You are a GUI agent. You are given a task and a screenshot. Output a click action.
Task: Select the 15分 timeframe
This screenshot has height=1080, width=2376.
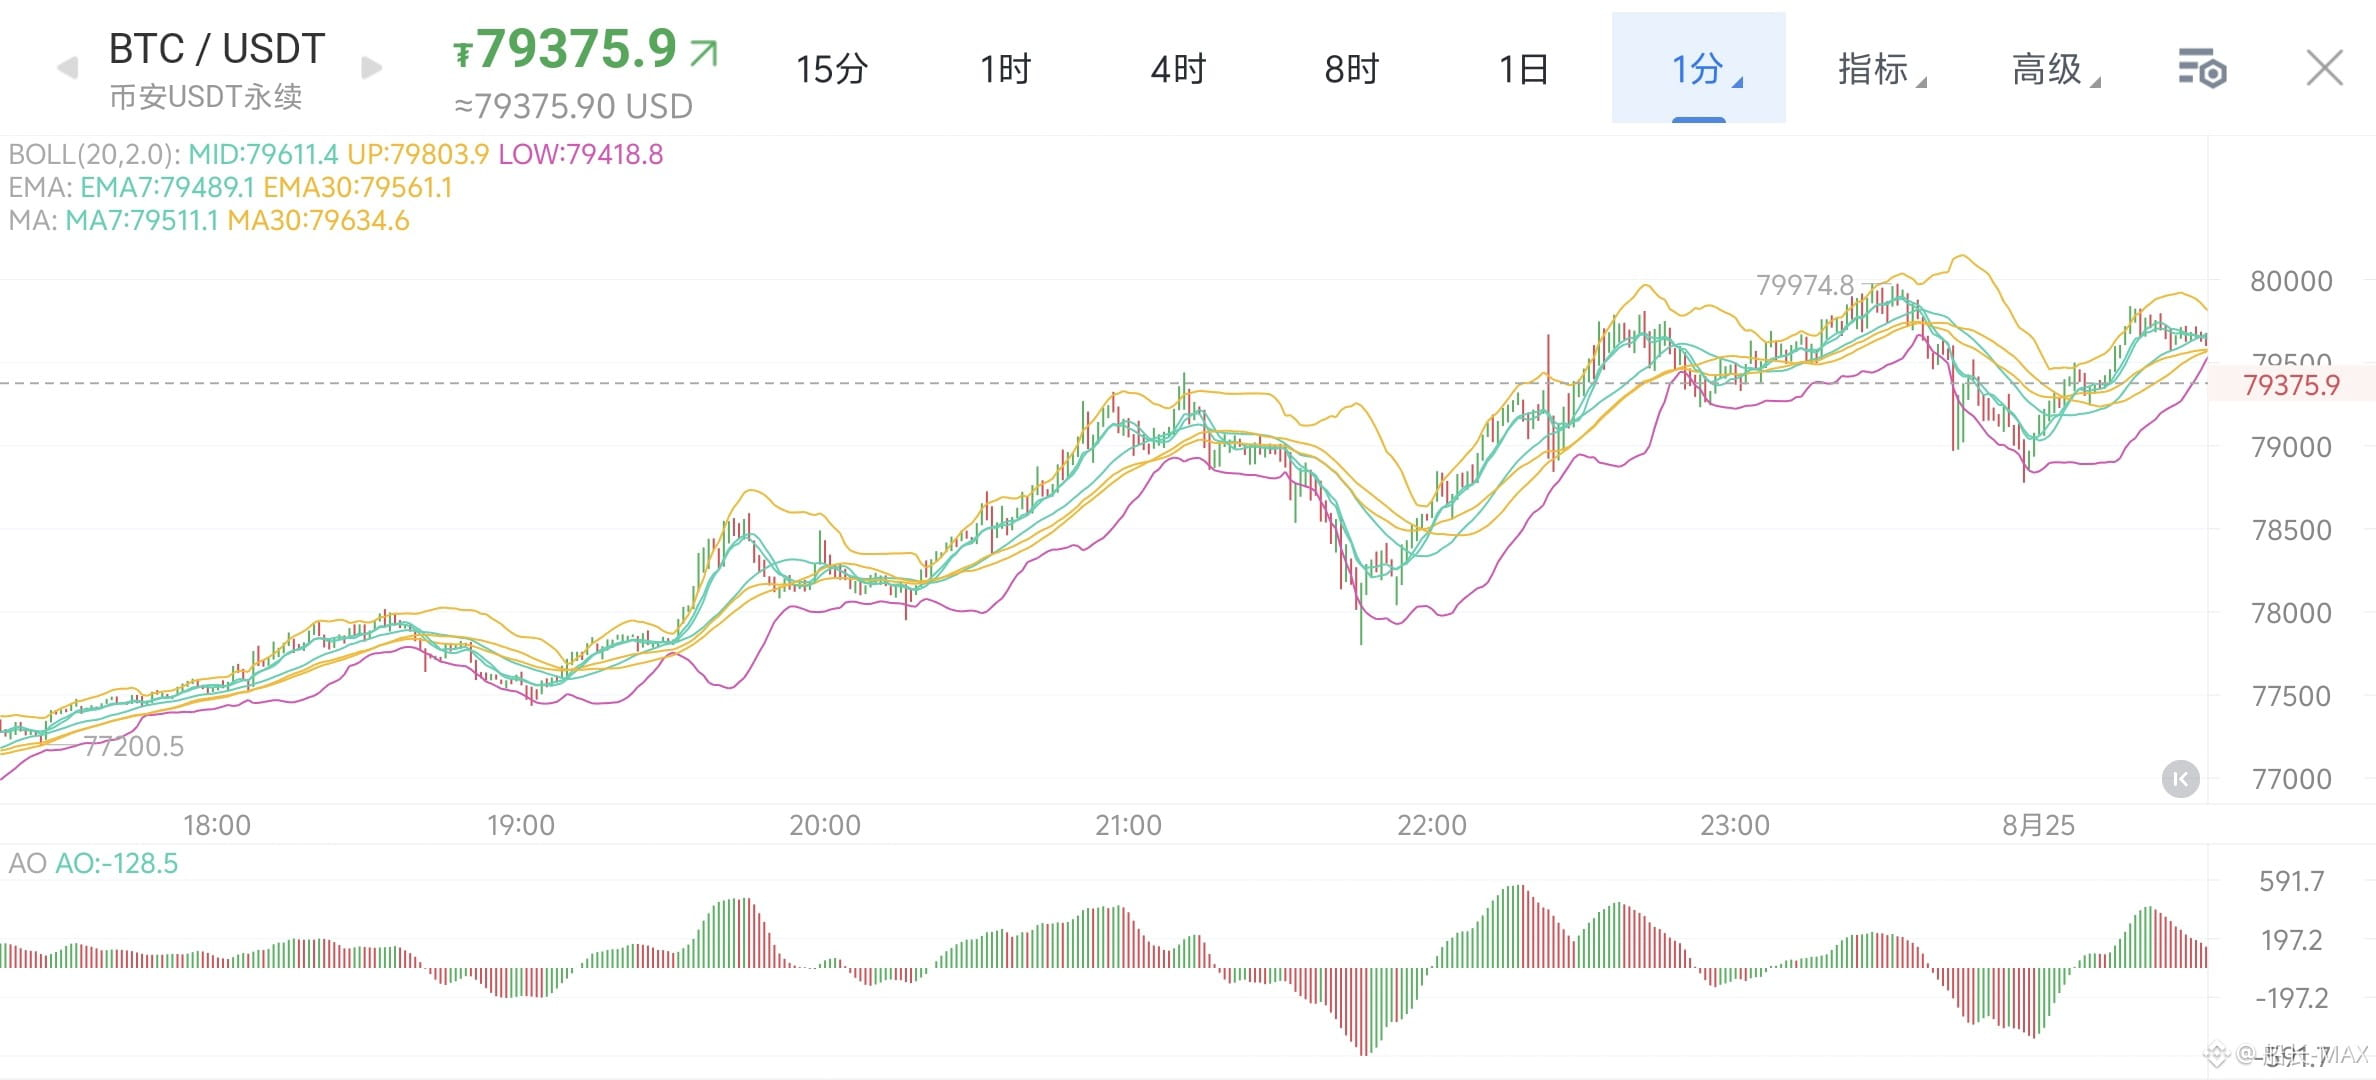click(x=831, y=69)
